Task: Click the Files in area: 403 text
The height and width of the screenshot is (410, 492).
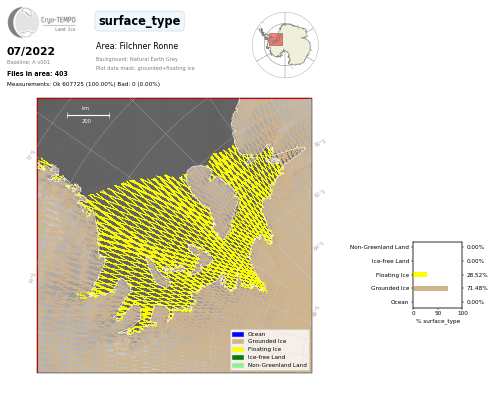Action: (37, 74)
